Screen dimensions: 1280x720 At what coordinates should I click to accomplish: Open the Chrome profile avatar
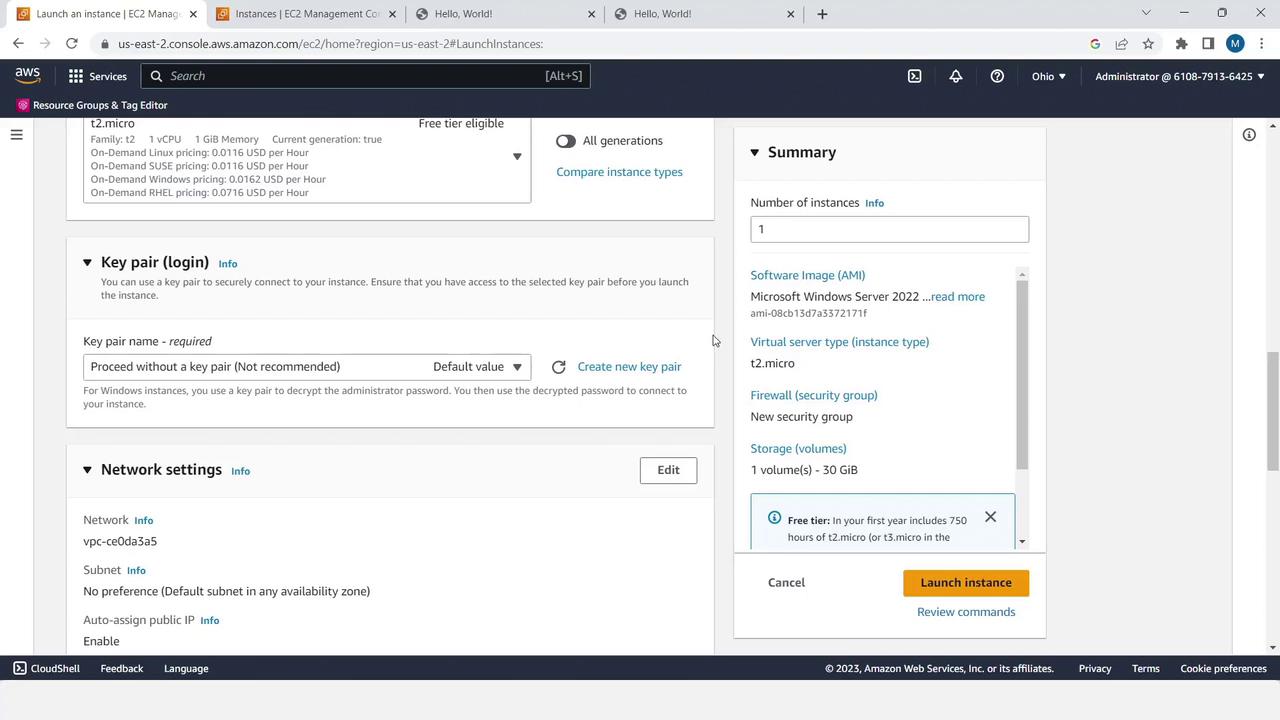1235,44
